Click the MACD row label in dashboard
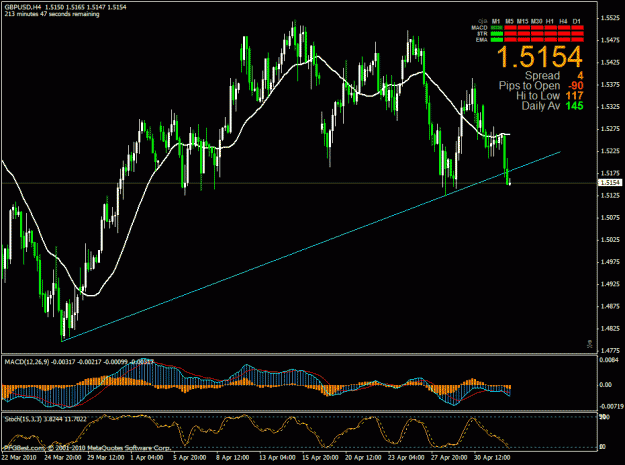 tap(480, 27)
